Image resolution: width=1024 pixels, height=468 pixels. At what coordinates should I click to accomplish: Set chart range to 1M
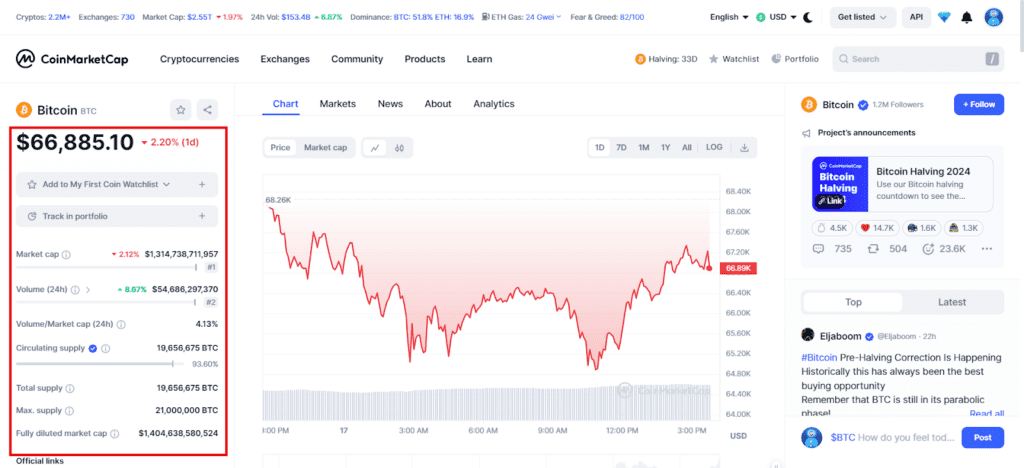pos(644,148)
